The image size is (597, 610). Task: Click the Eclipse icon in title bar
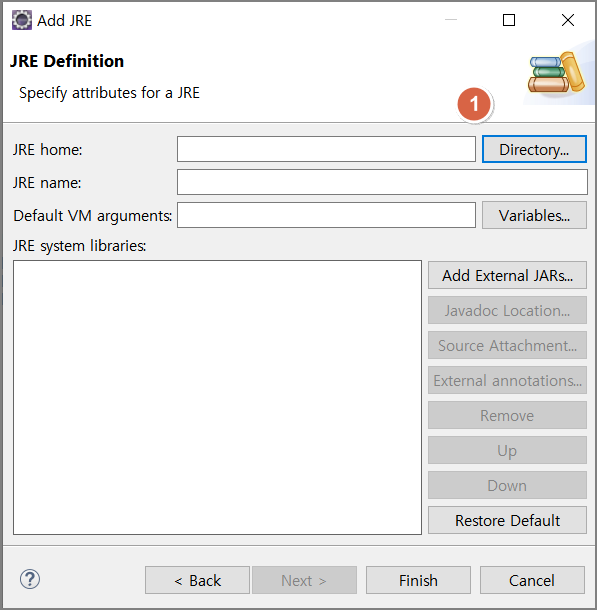click(22, 20)
